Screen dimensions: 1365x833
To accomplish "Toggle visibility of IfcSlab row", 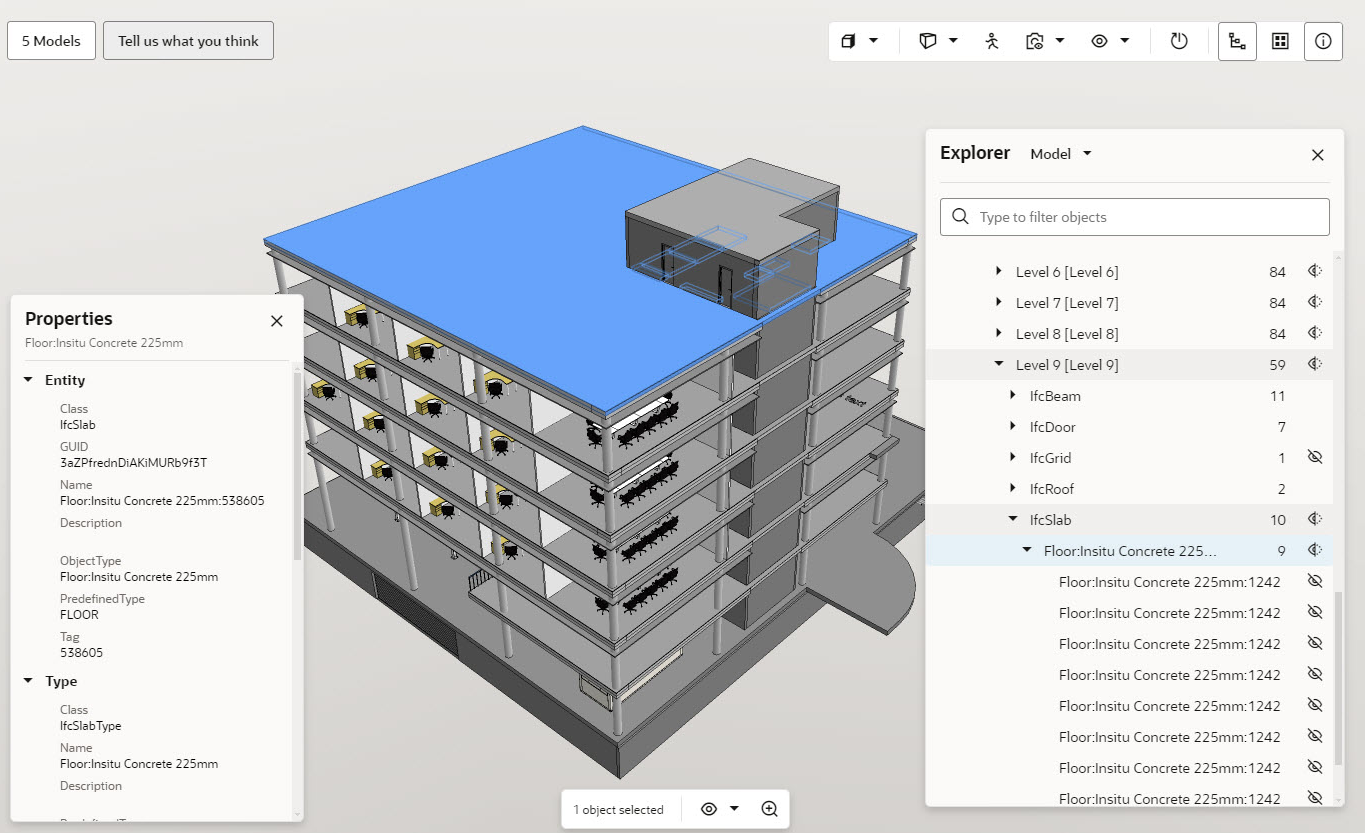I will (x=1315, y=519).
